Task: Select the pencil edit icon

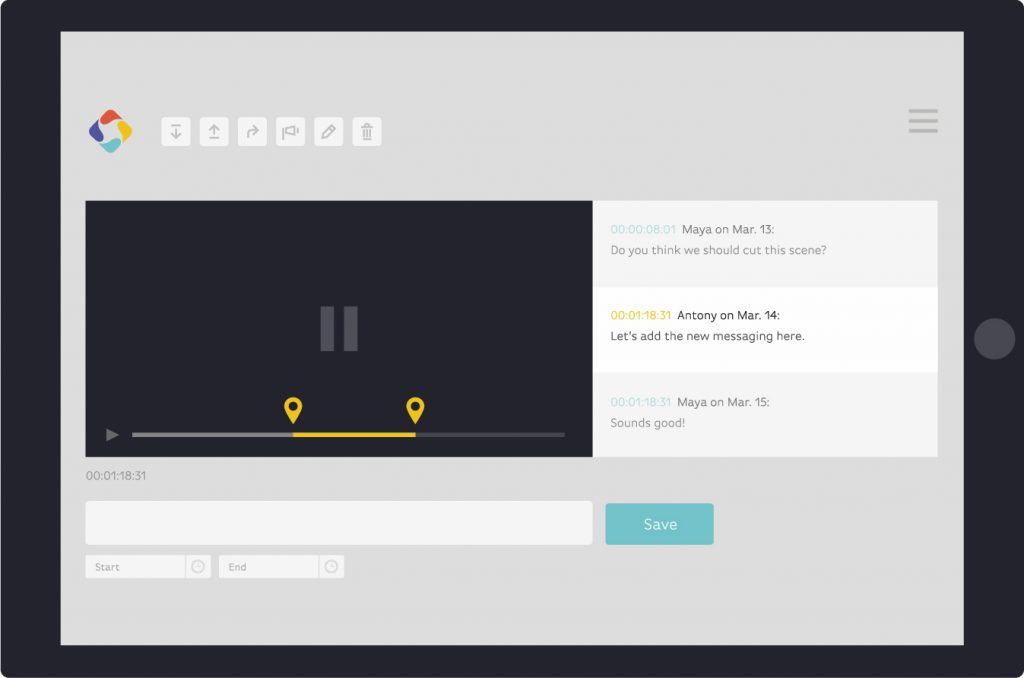Action: click(328, 132)
